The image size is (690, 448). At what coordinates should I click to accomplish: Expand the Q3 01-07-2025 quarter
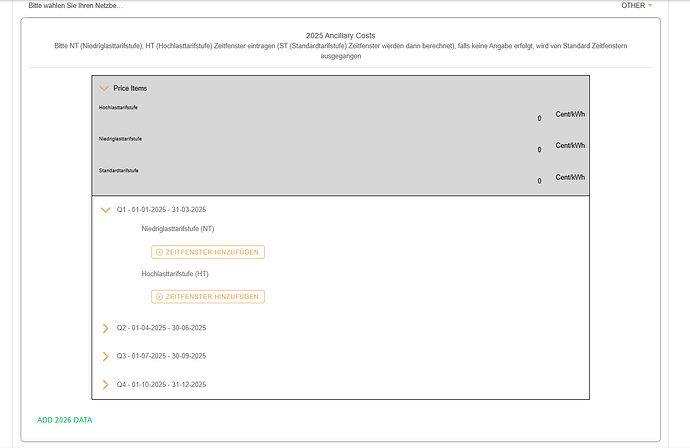pos(105,356)
